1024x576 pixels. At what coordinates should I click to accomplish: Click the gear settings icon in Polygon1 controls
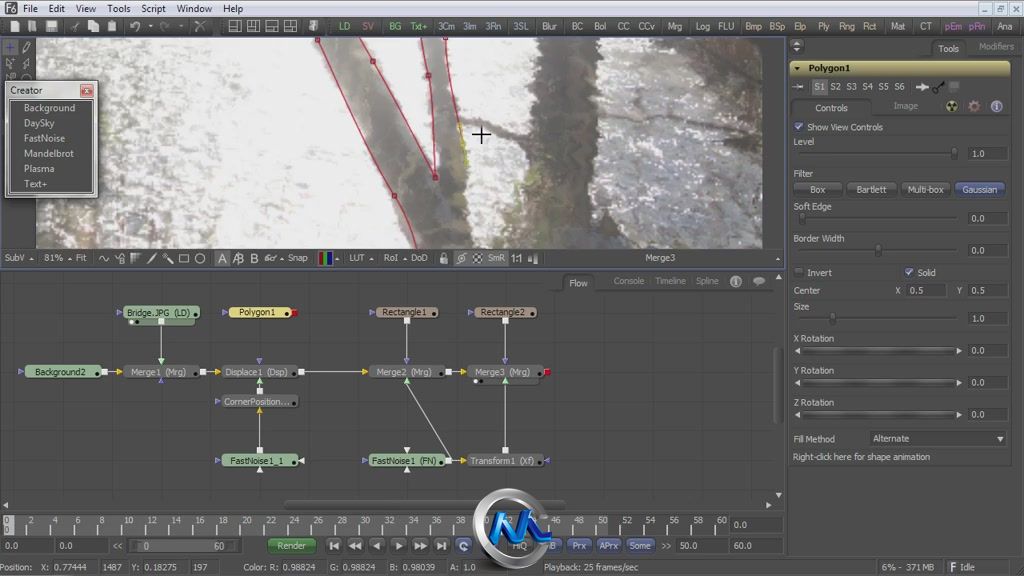coord(974,106)
